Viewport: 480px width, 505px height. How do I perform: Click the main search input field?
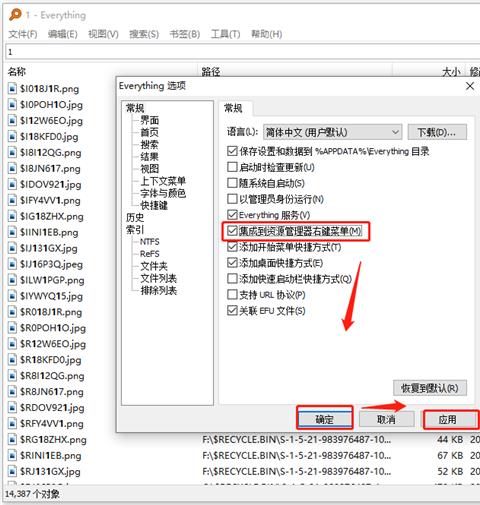pyautogui.click(x=242, y=52)
